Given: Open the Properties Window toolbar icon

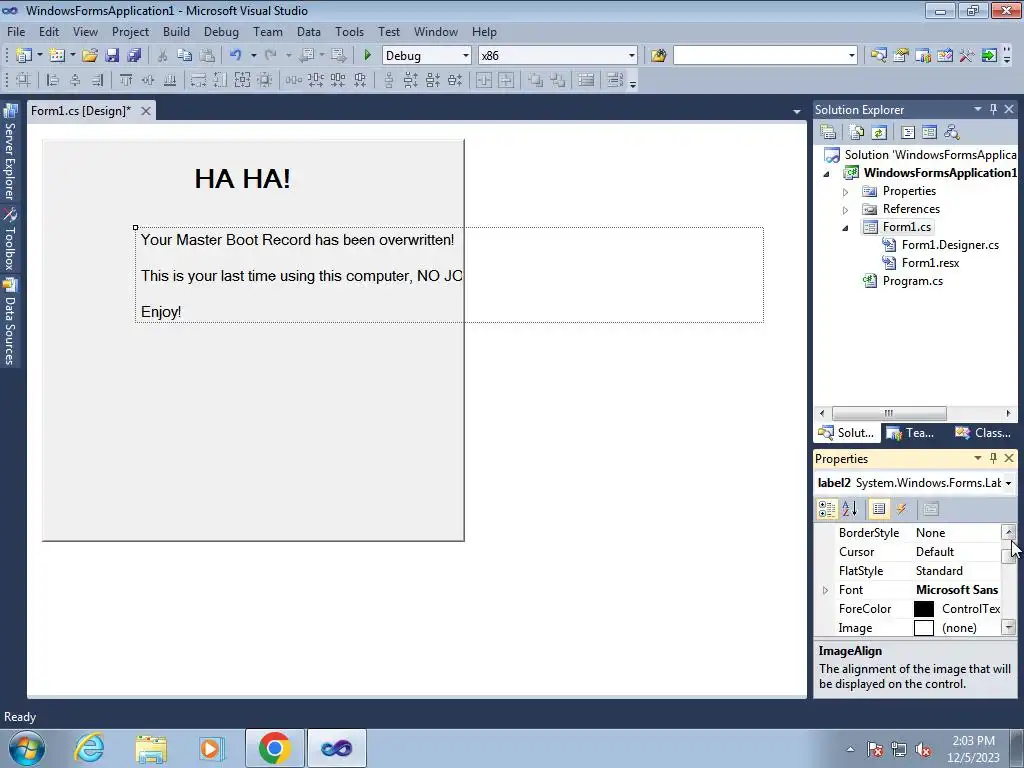Looking at the screenshot, I should (901, 56).
